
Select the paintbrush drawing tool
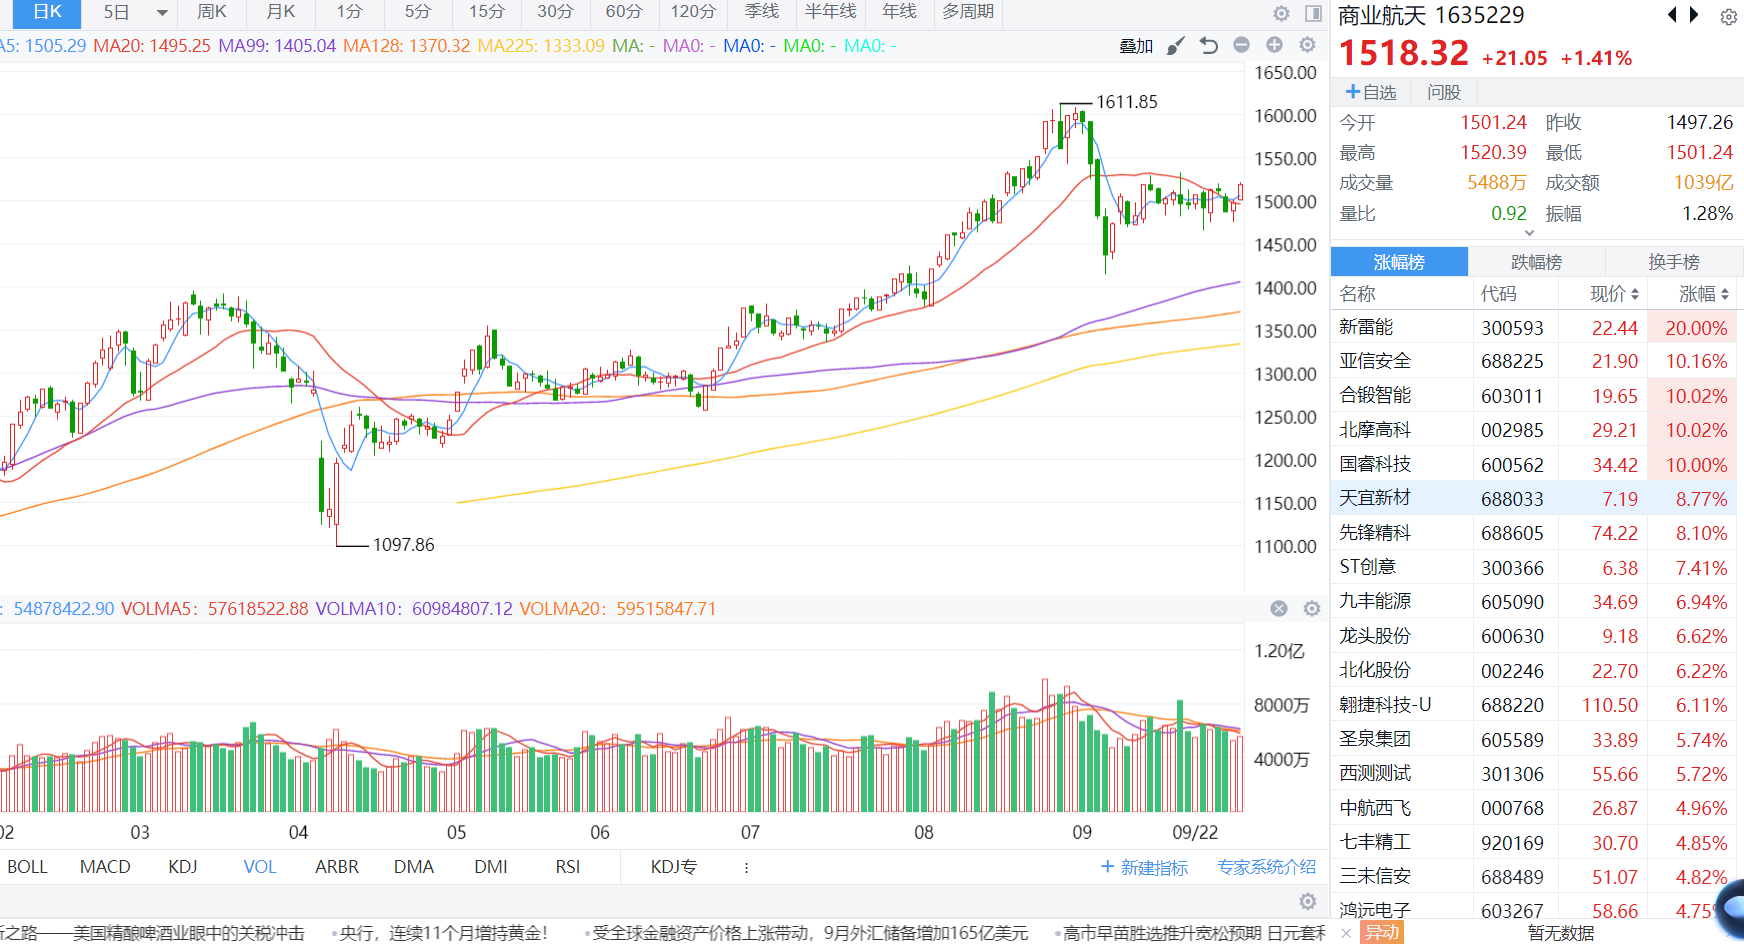click(1176, 45)
